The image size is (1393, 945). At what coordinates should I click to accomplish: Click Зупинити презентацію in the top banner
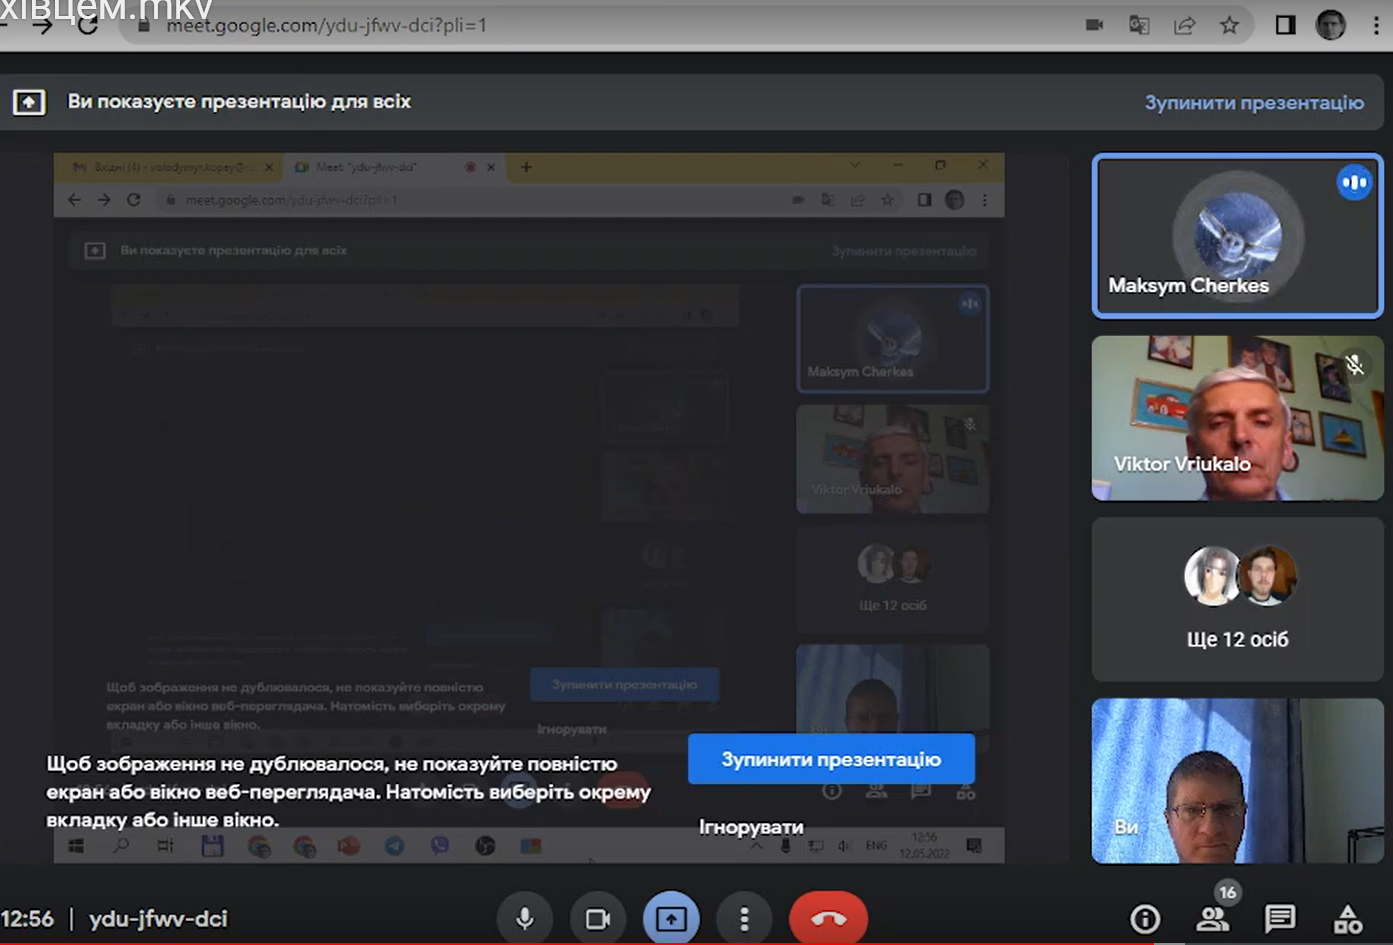tap(1254, 102)
